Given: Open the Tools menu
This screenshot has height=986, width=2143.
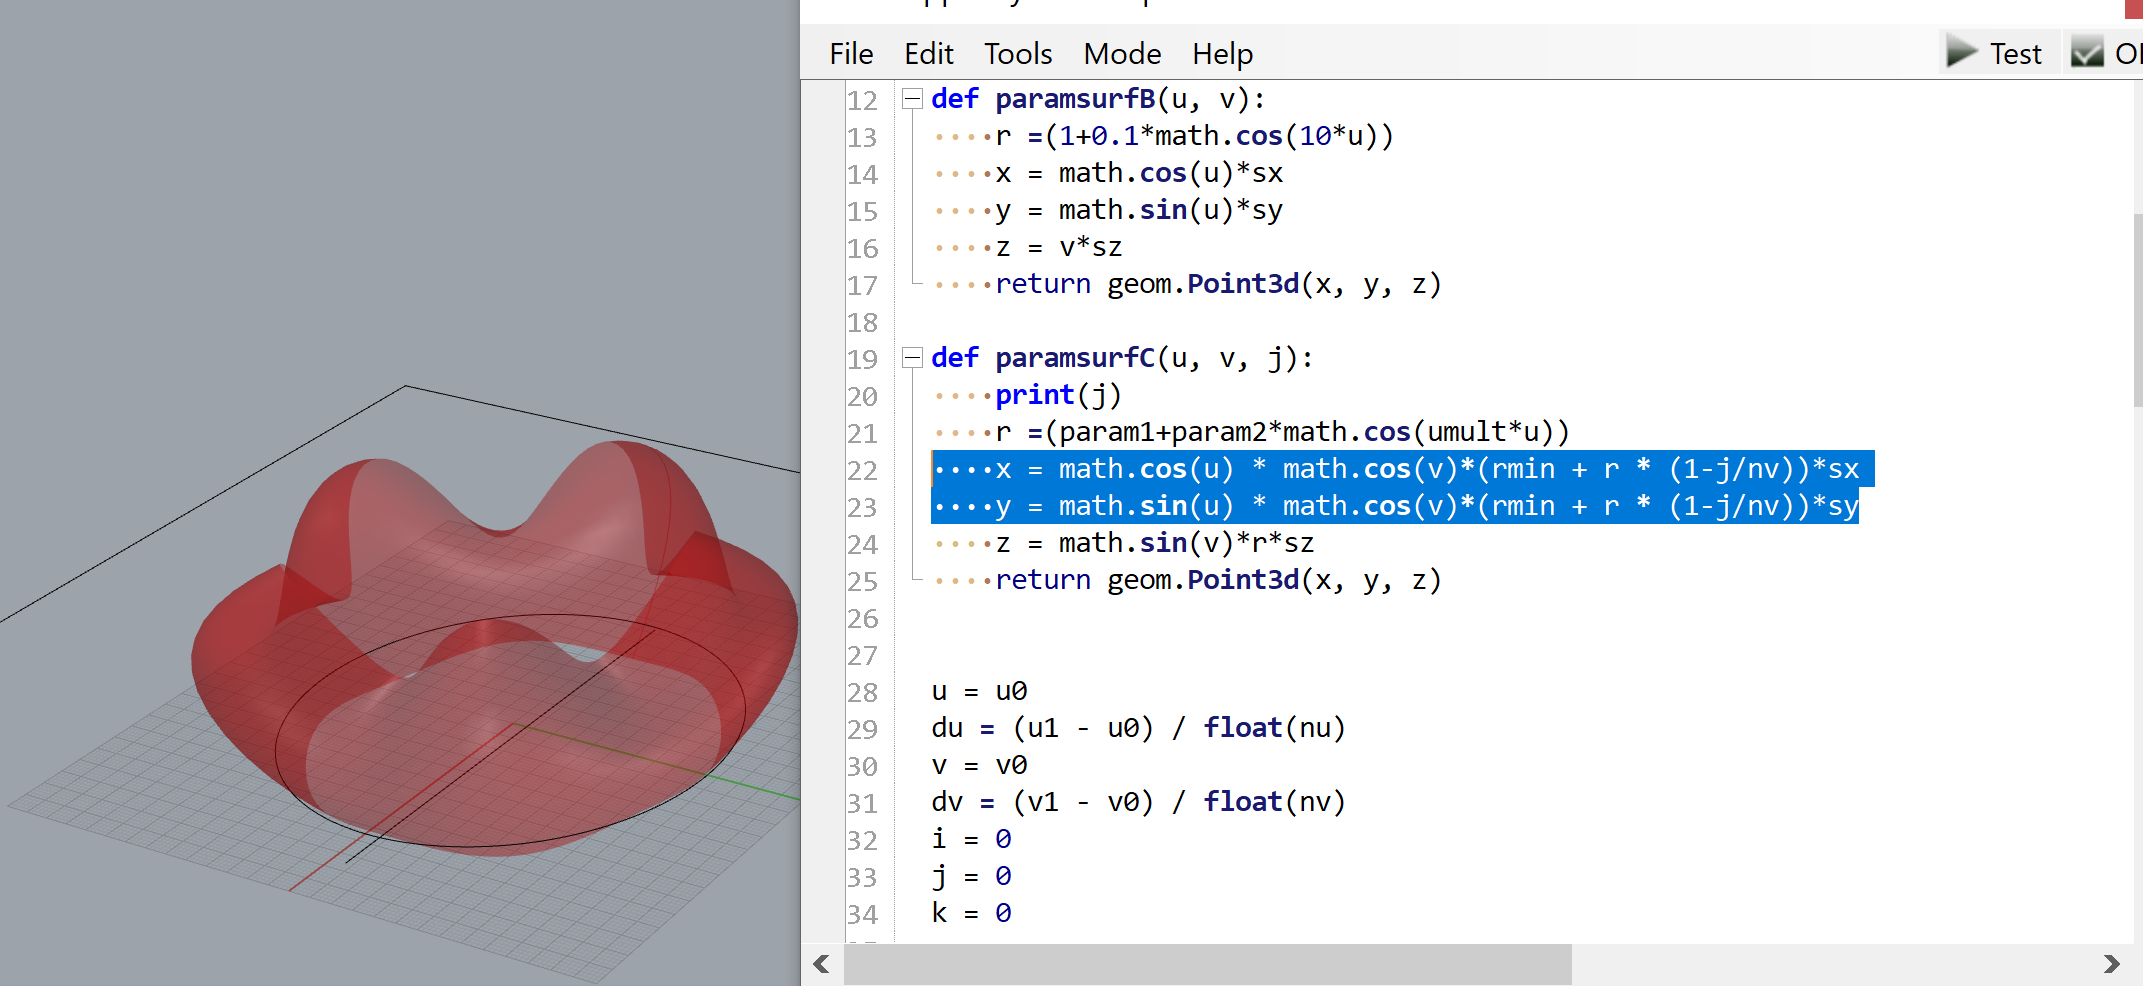Looking at the screenshot, I should (x=1018, y=54).
